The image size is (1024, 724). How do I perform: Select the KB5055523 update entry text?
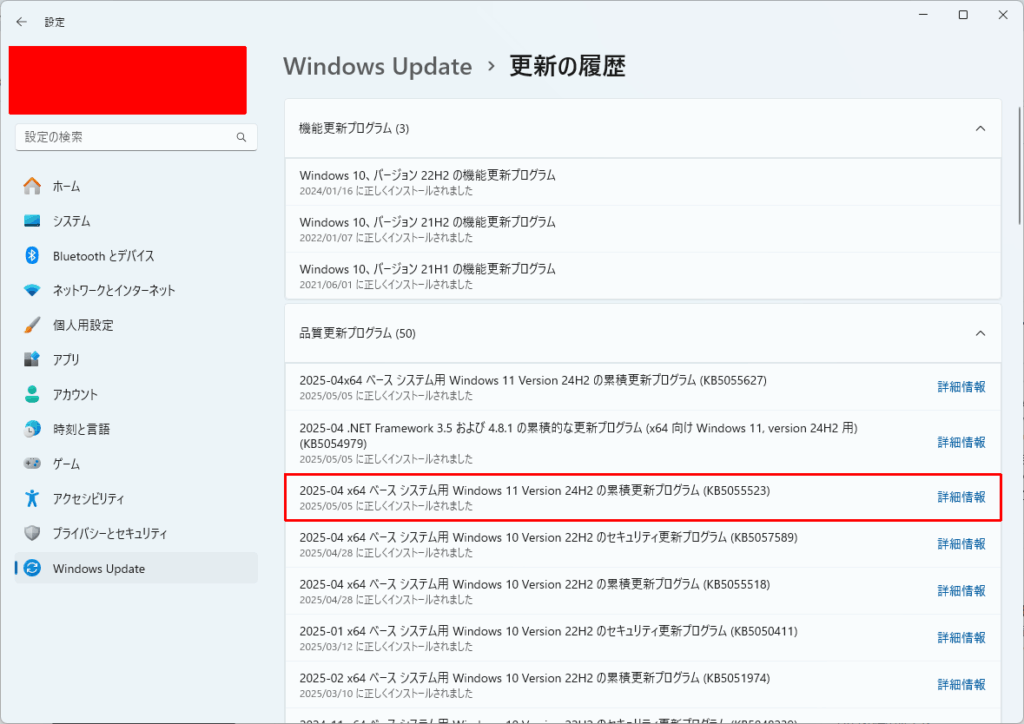(534, 491)
